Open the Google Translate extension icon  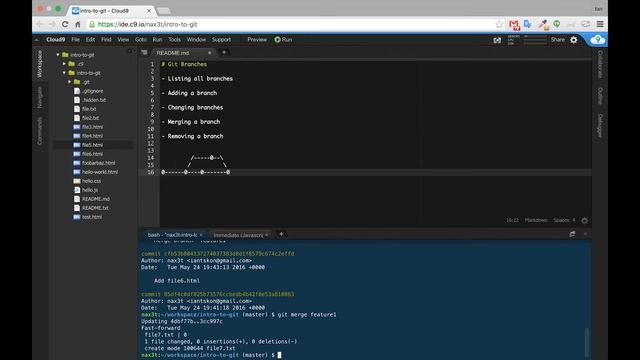point(528,24)
